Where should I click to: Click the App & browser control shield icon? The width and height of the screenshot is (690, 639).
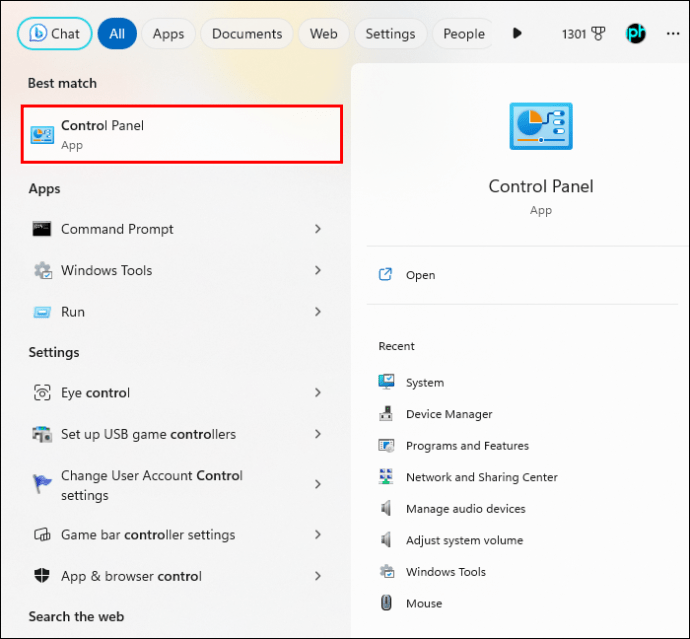tap(42, 576)
